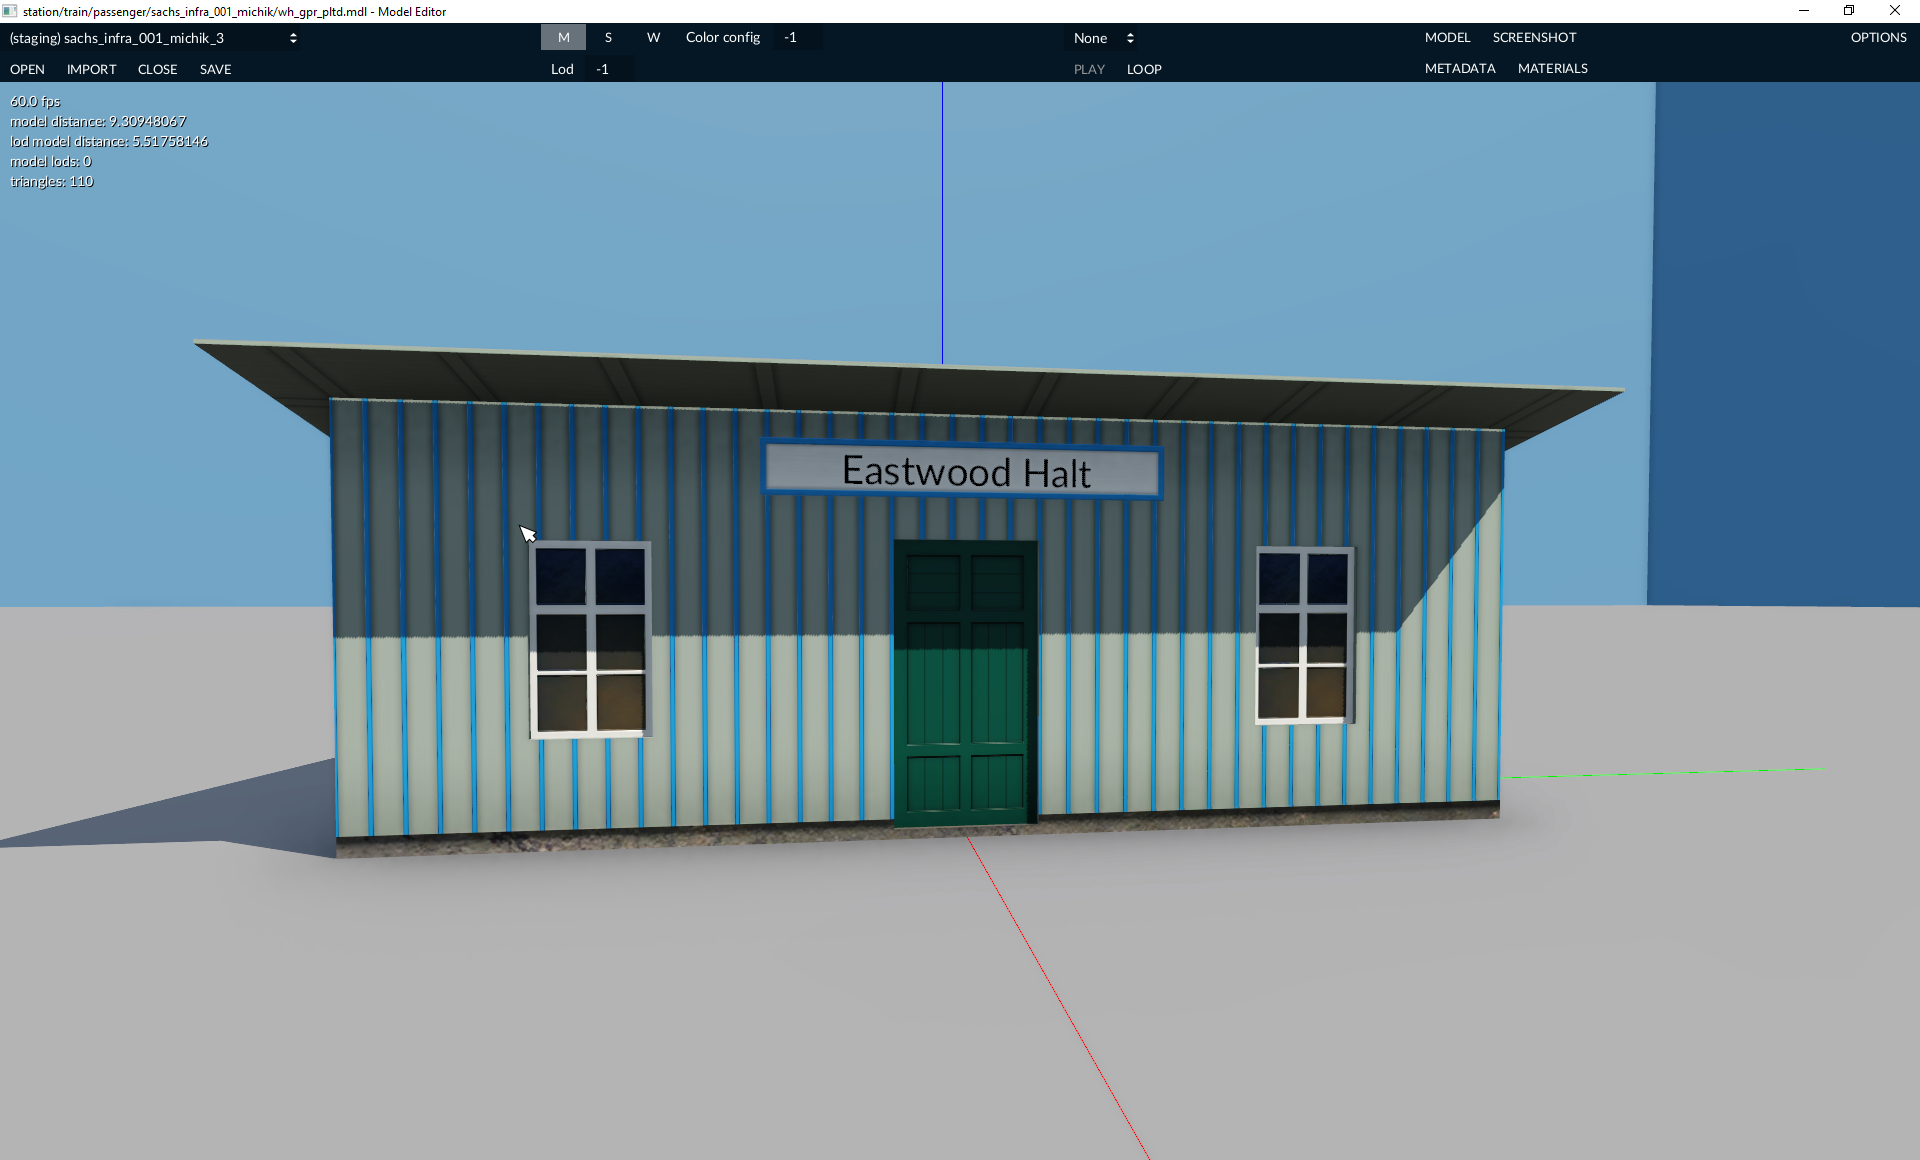Click the green door of the building

(965, 683)
